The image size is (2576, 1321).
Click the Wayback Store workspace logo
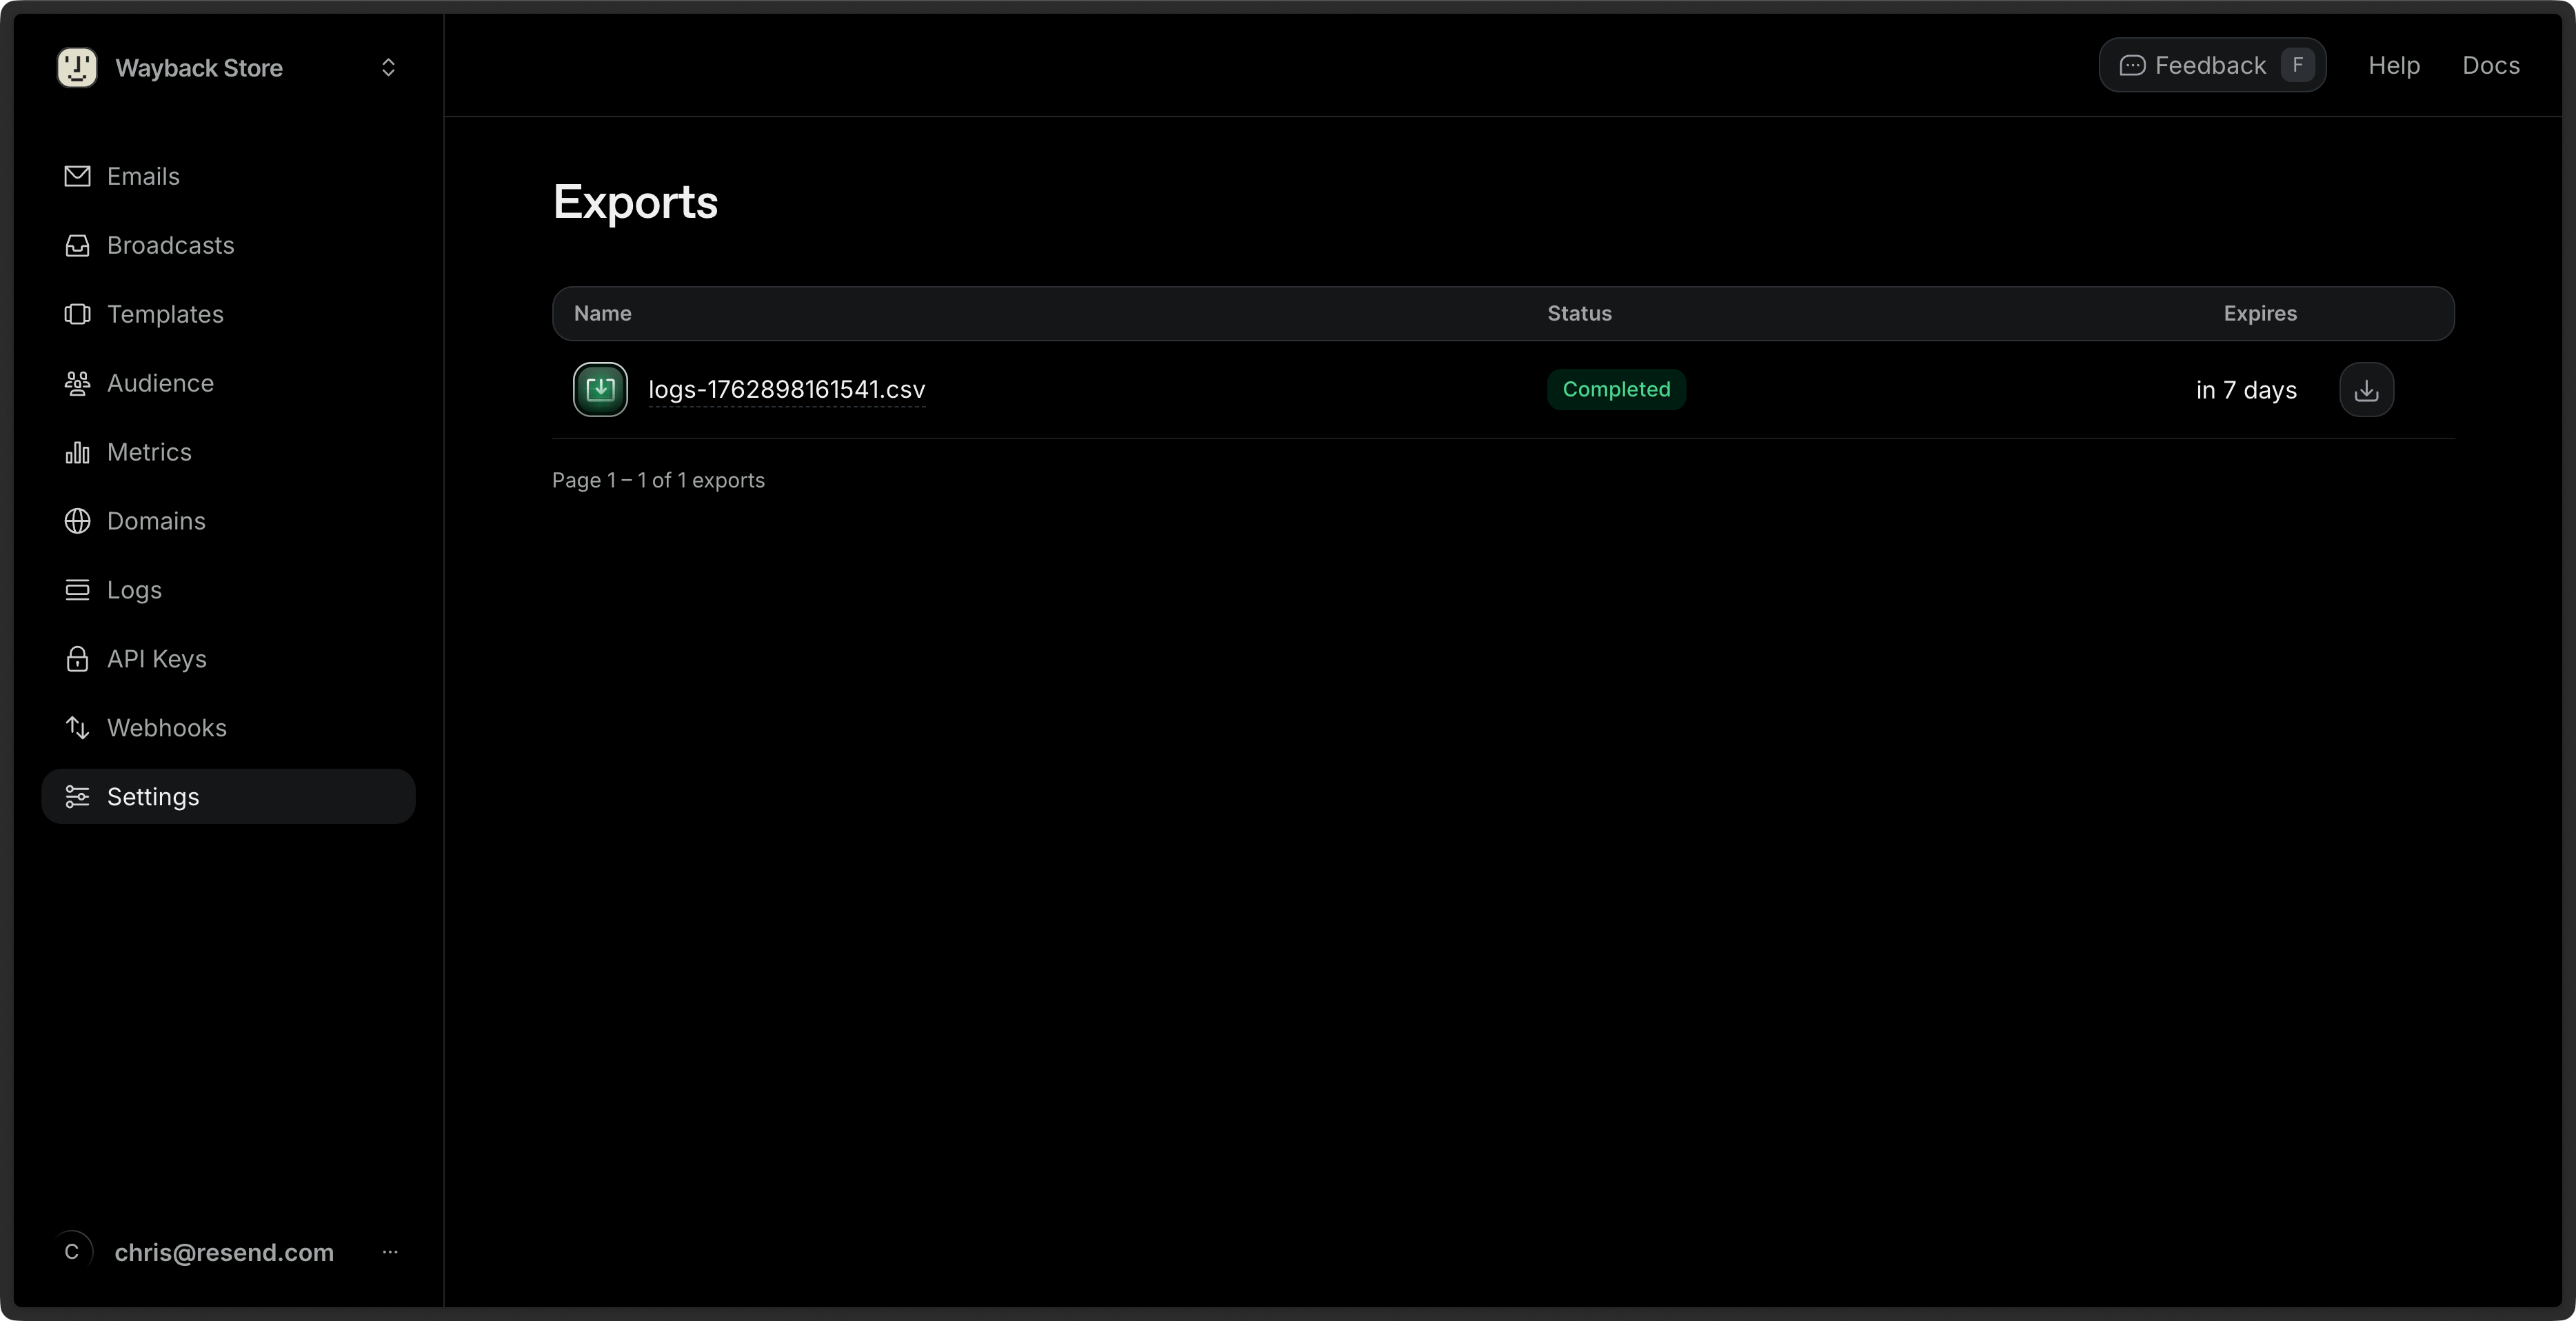77,67
